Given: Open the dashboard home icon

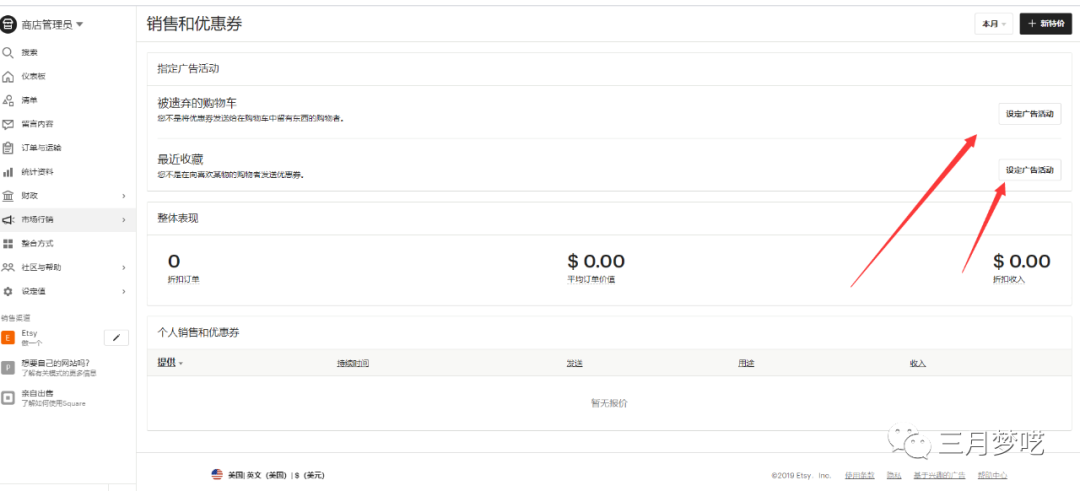Looking at the screenshot, I should [8, 76].
